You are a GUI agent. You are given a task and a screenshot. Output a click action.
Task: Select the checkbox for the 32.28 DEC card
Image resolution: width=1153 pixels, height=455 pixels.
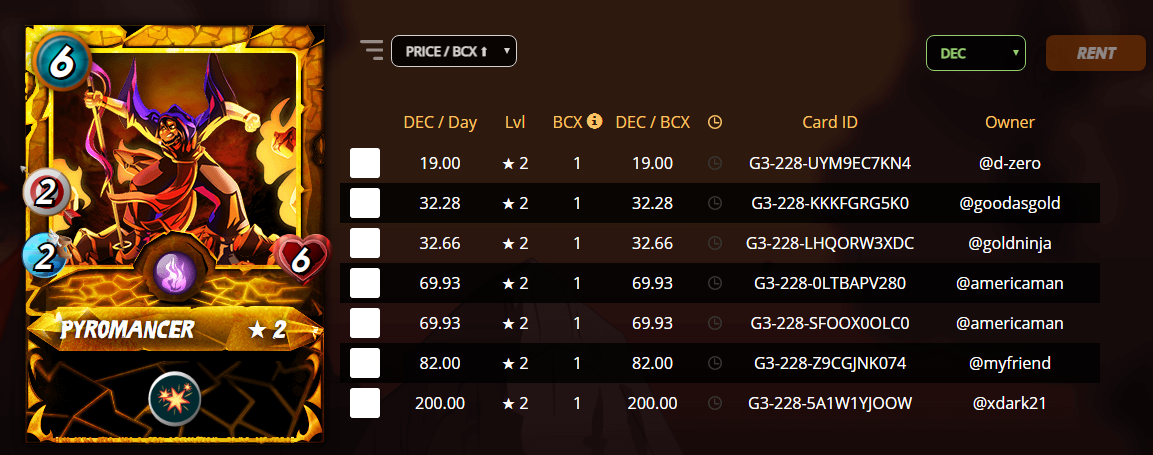click(365, 203)
